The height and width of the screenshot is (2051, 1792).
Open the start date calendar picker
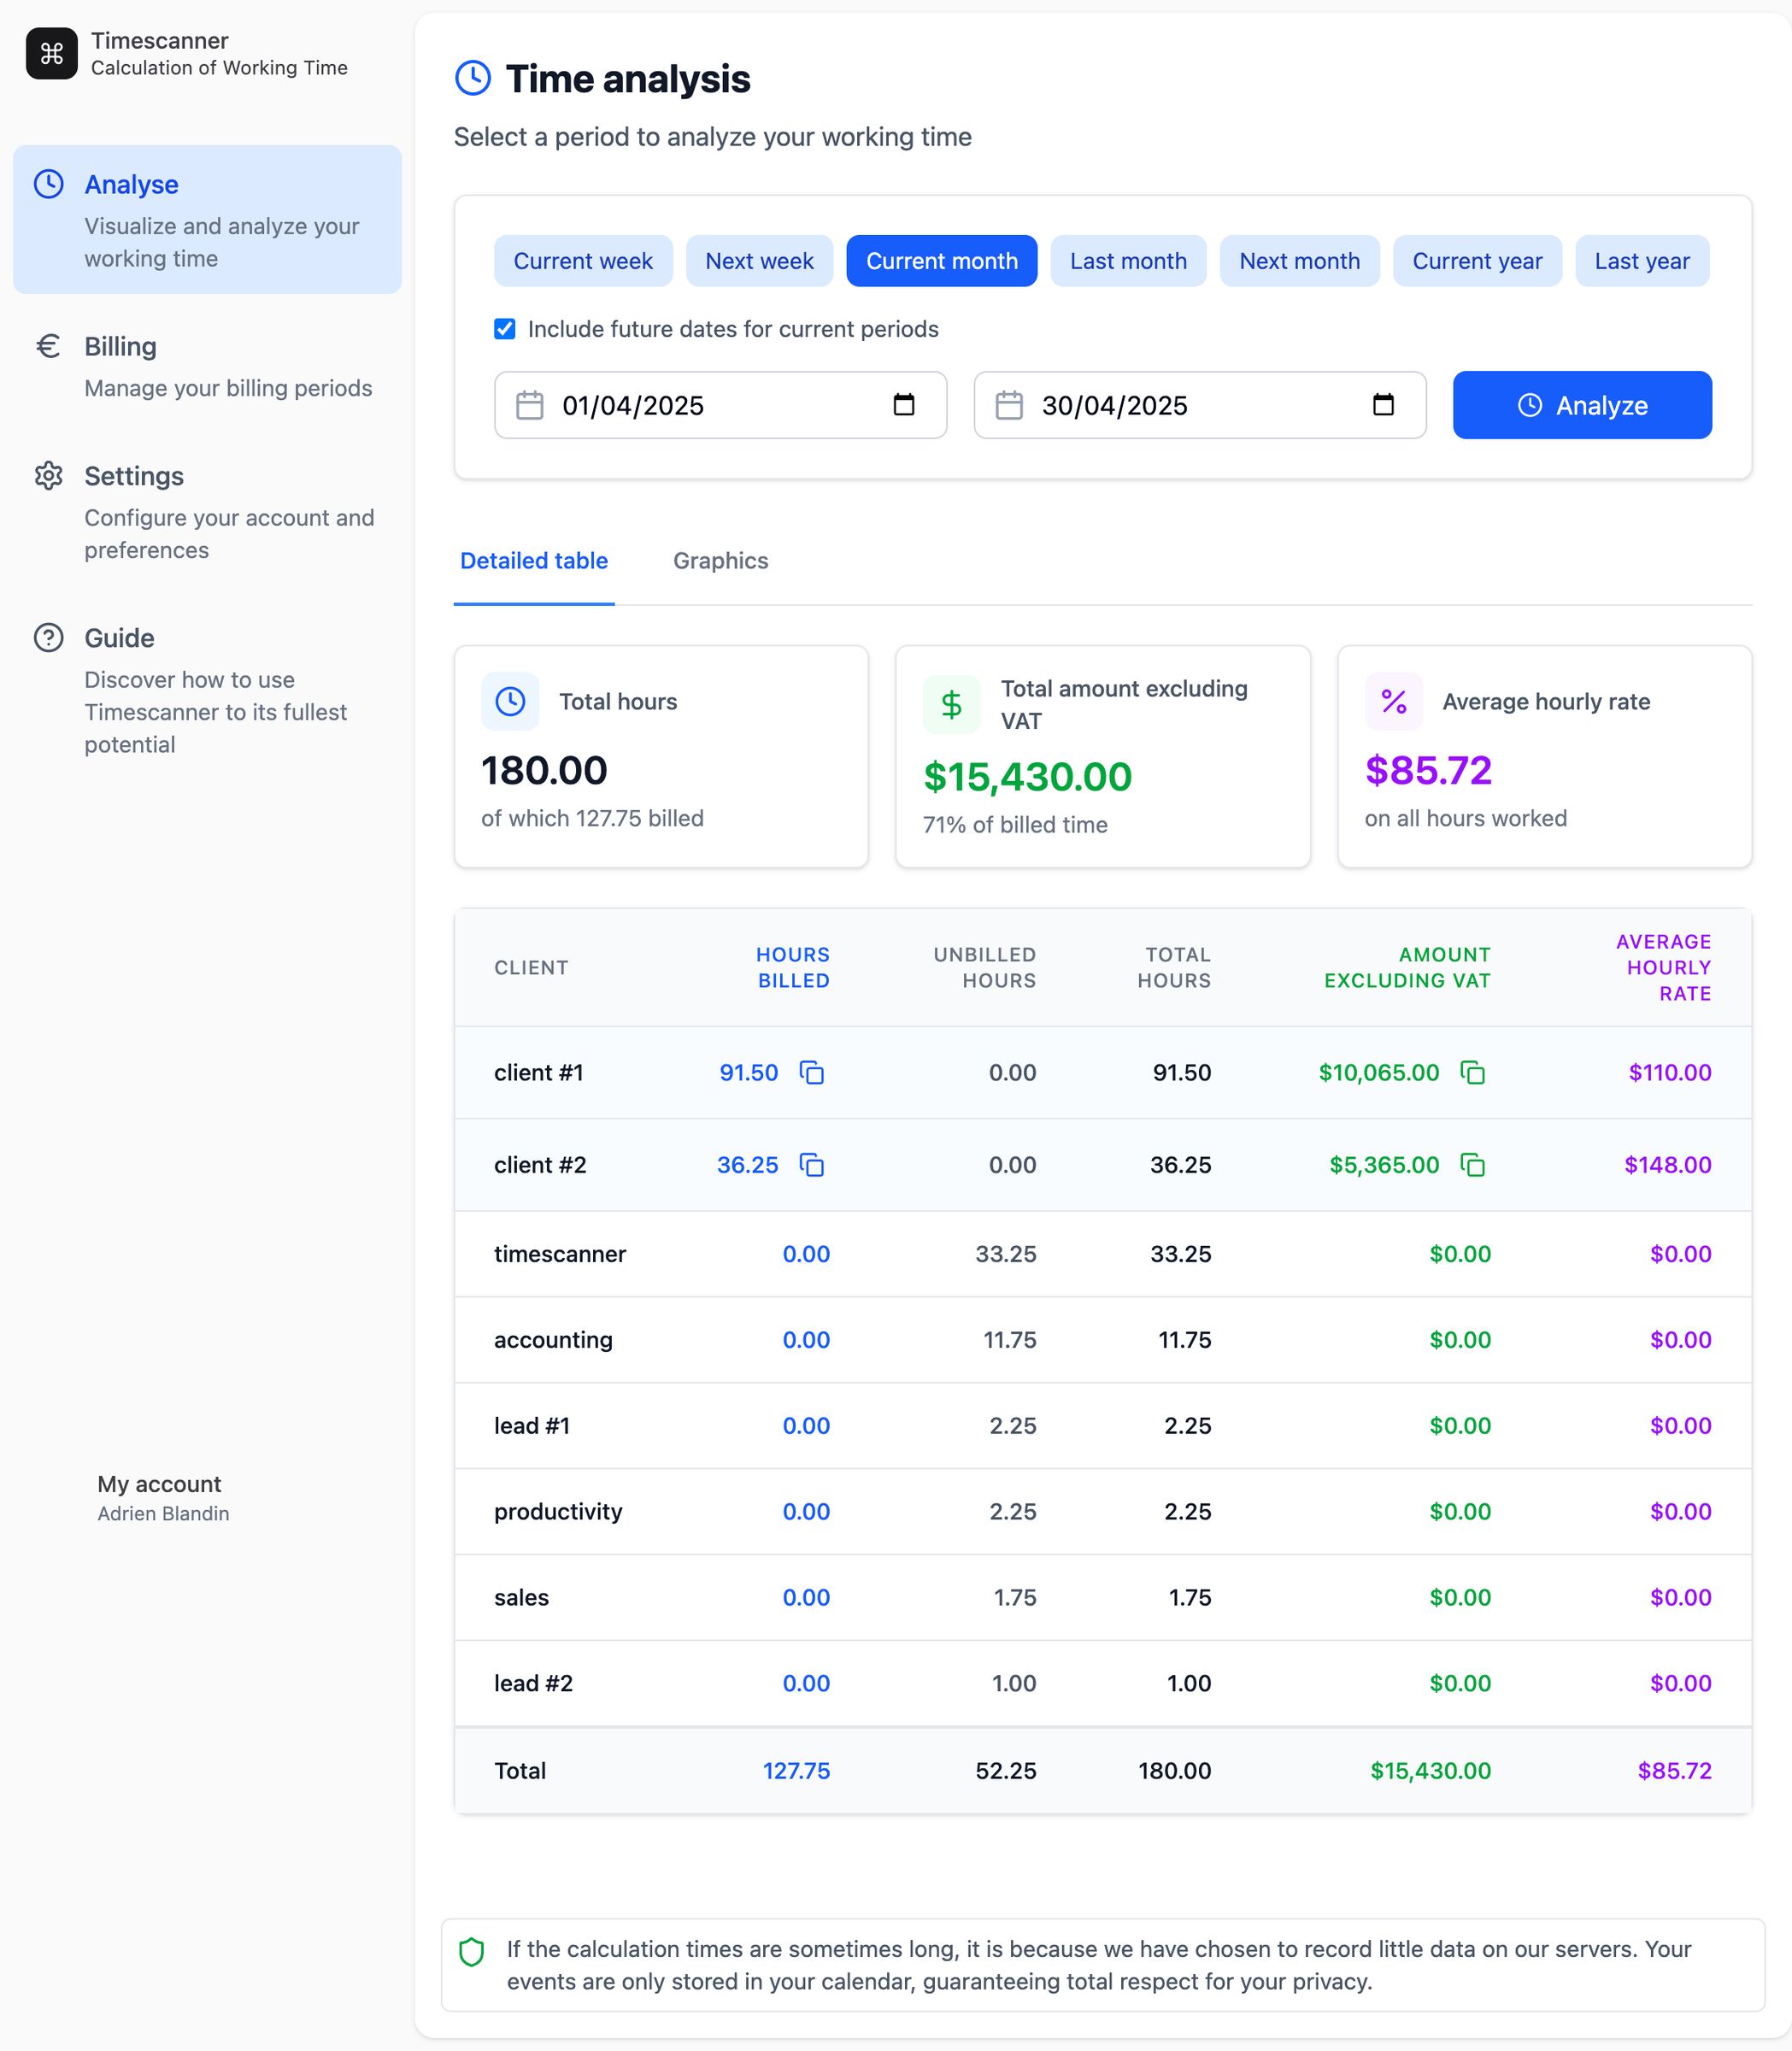point(903,405)
